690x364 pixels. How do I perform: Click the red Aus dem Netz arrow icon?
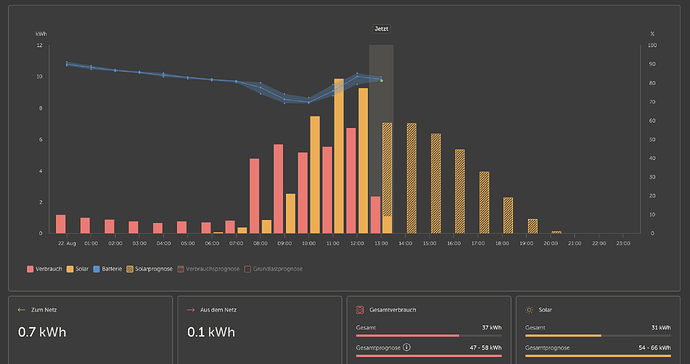coord(191,310)
